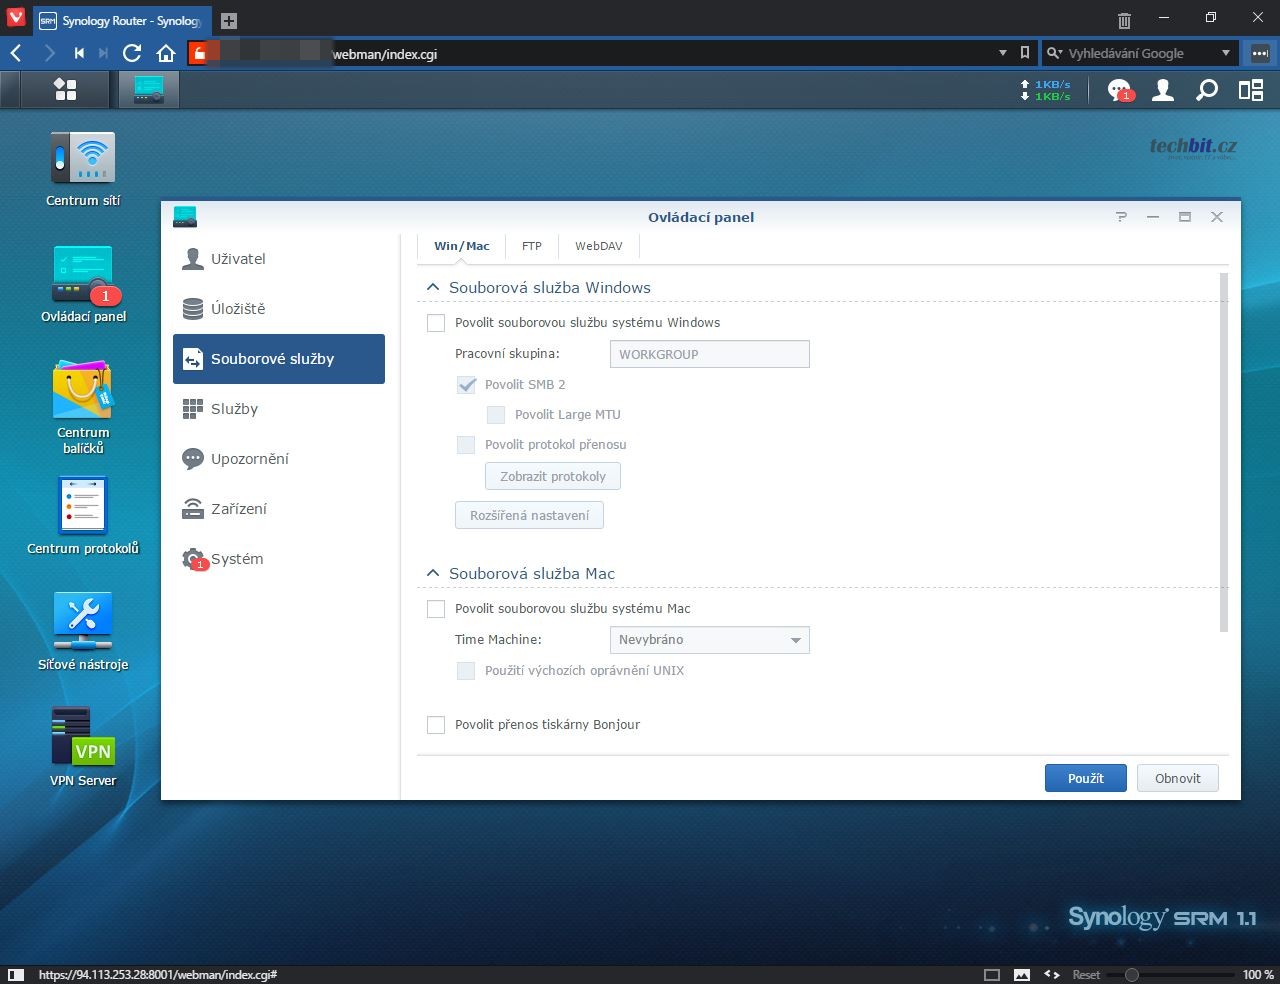Click the Použít apply button

(x=1085, y=779)
